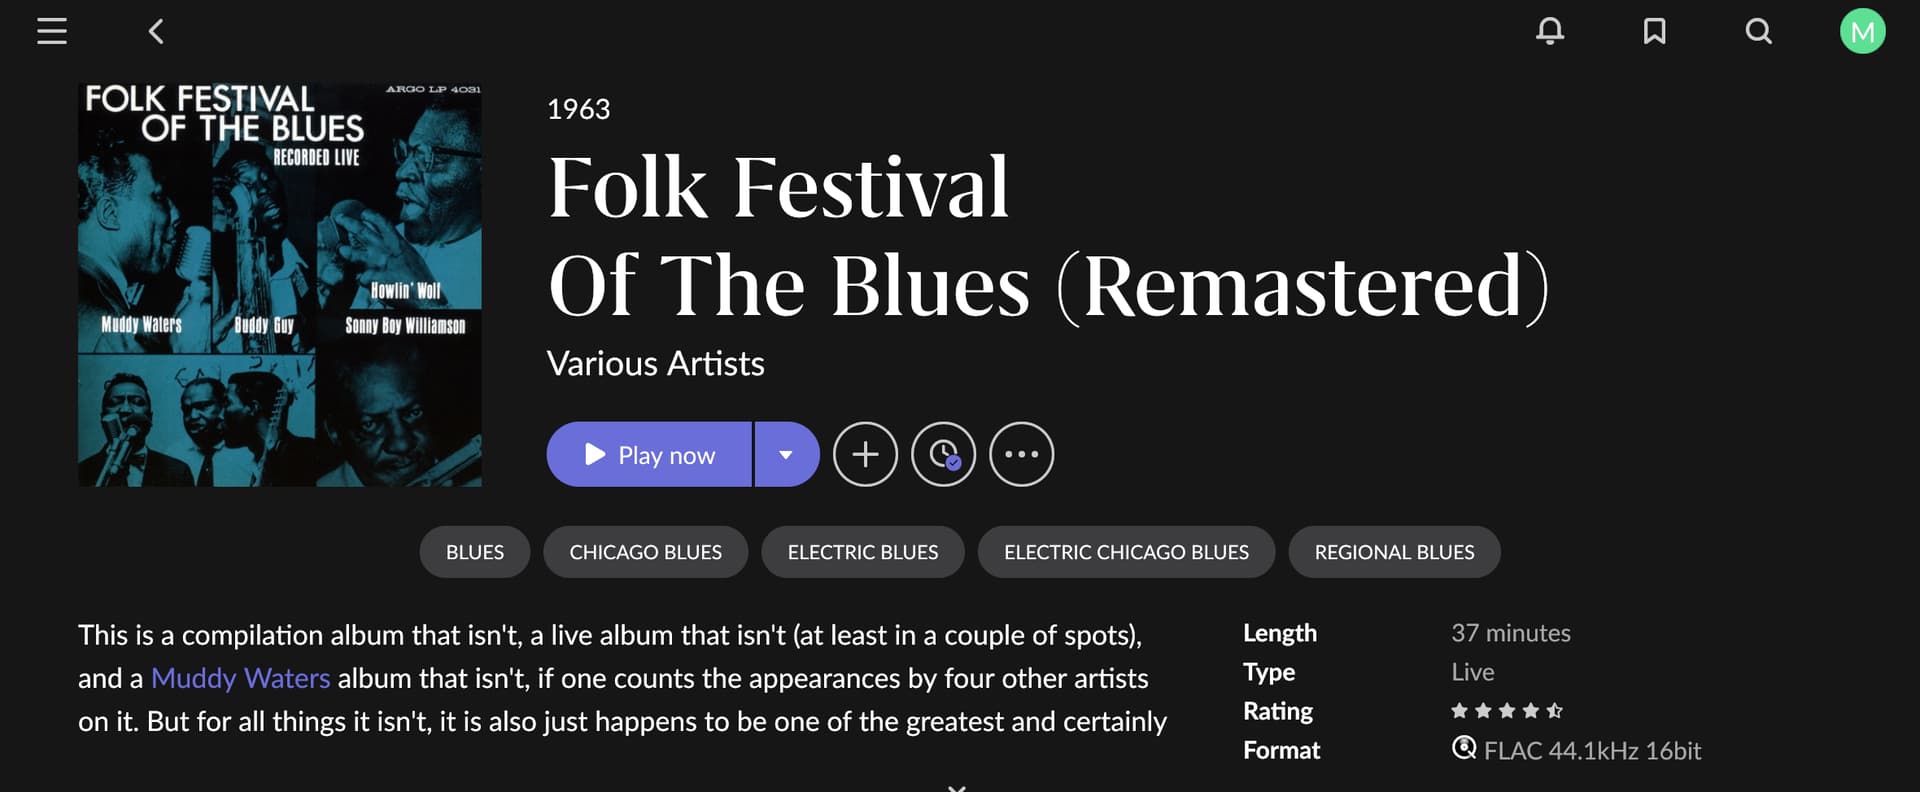Select the BLUES genre tag
The width and height of the screenshot is (1920, 792).
point(475,552)
